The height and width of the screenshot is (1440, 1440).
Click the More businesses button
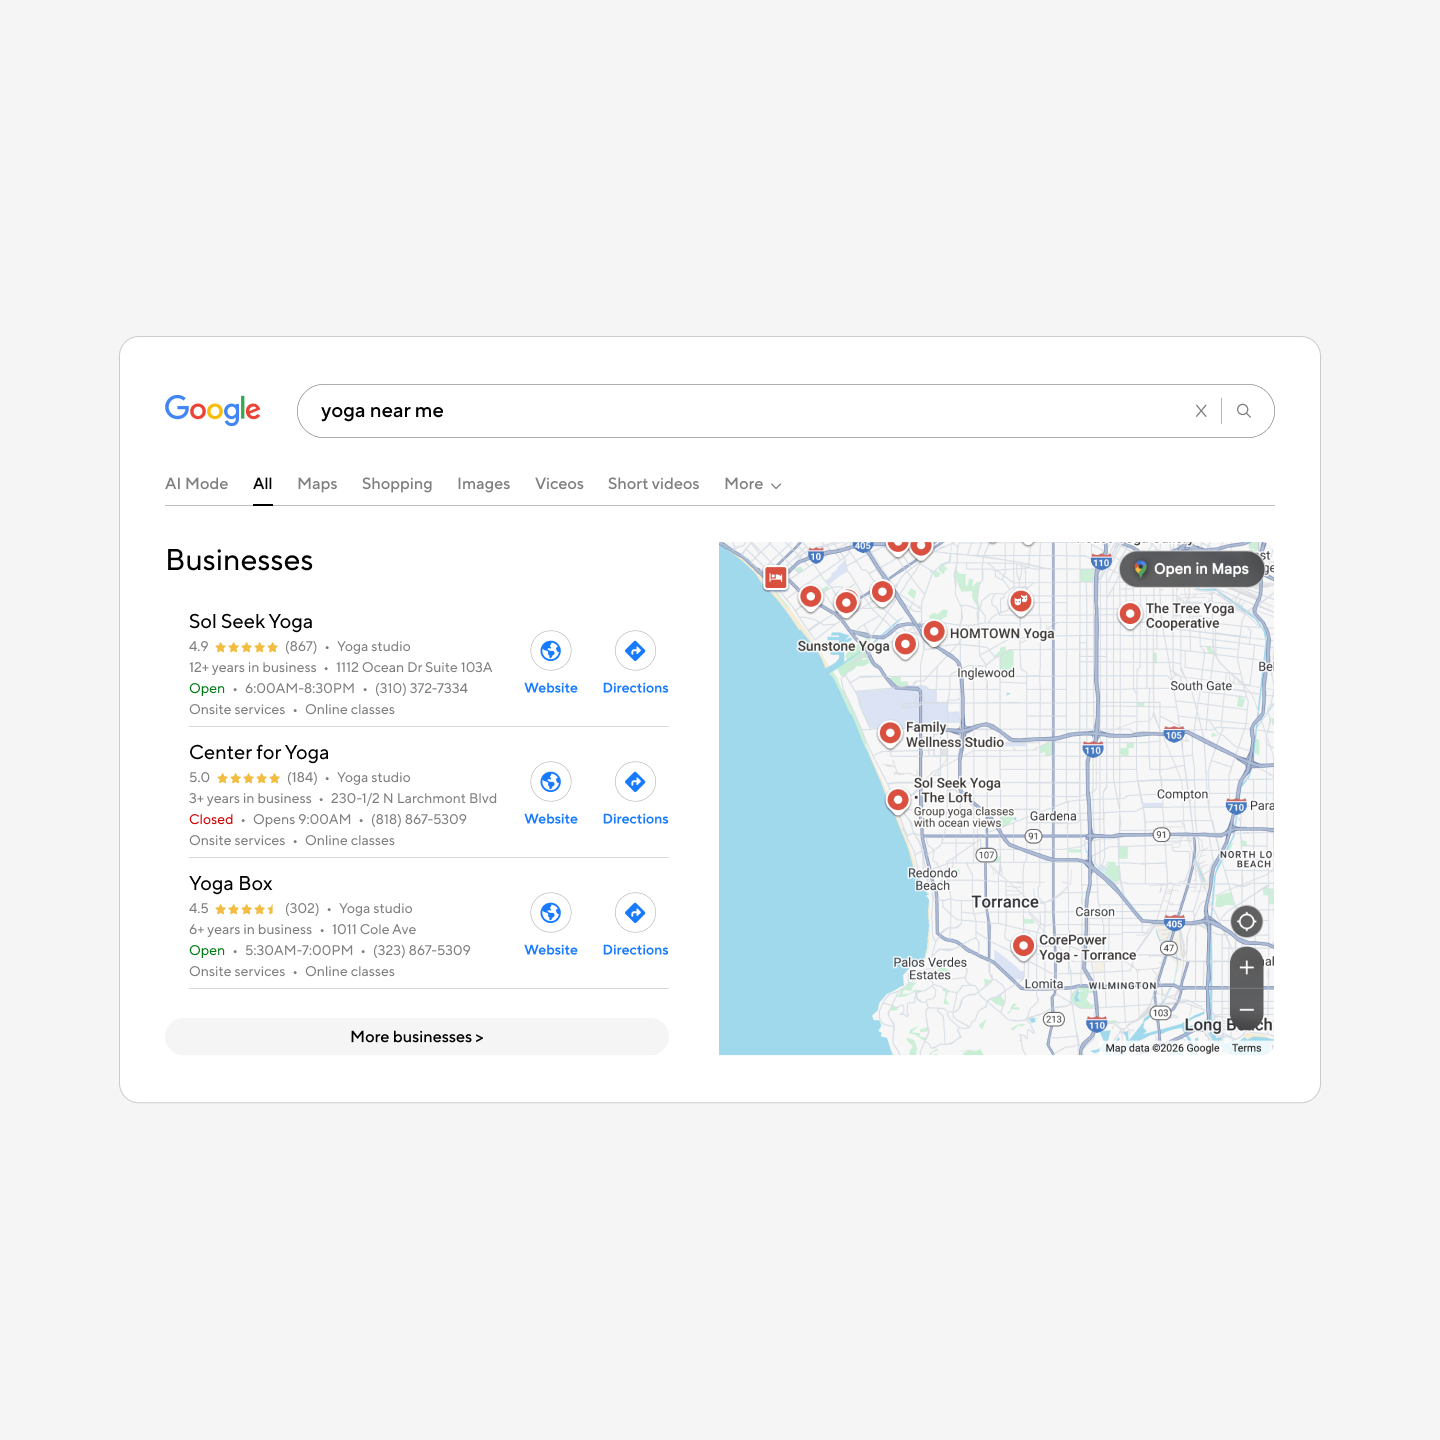(417, 1037)
